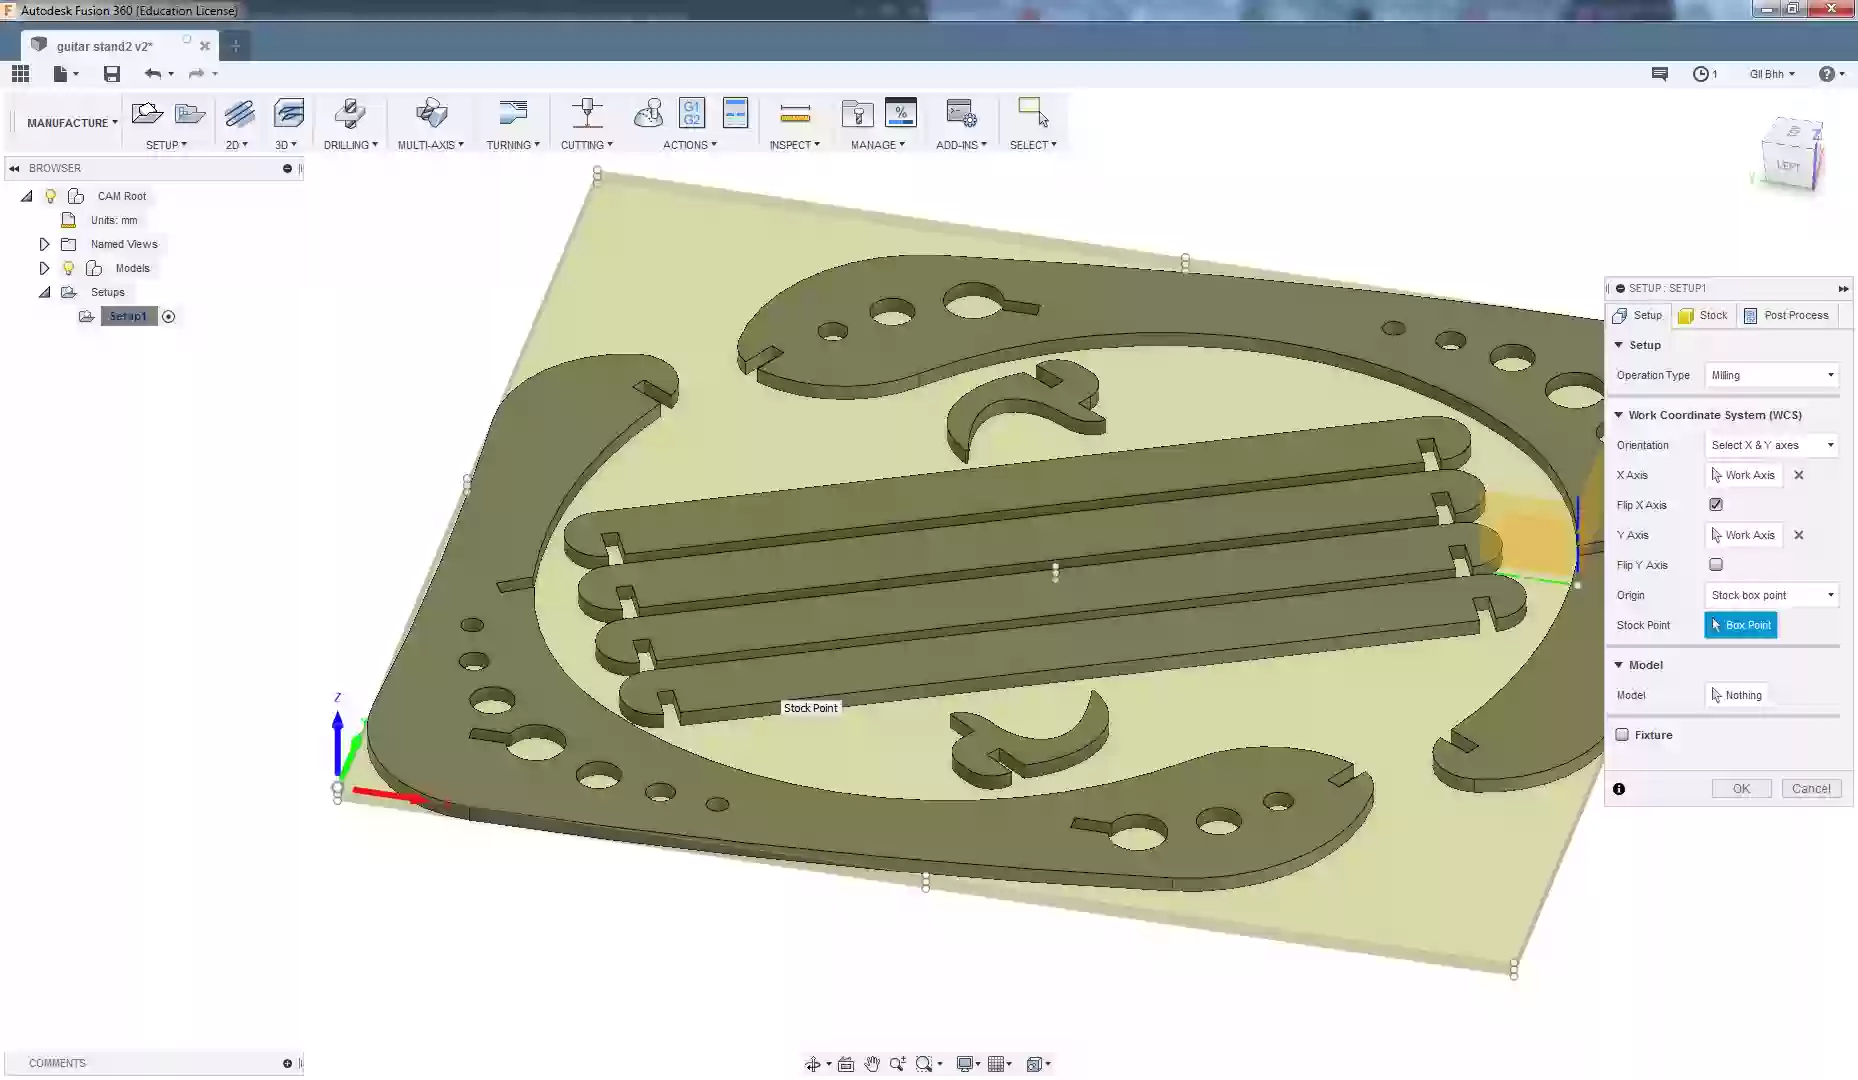Open the ACTIONS menu
The height and width of the screenshot is (1080, 1858).
pyautogui.click(x=690, y=145)
